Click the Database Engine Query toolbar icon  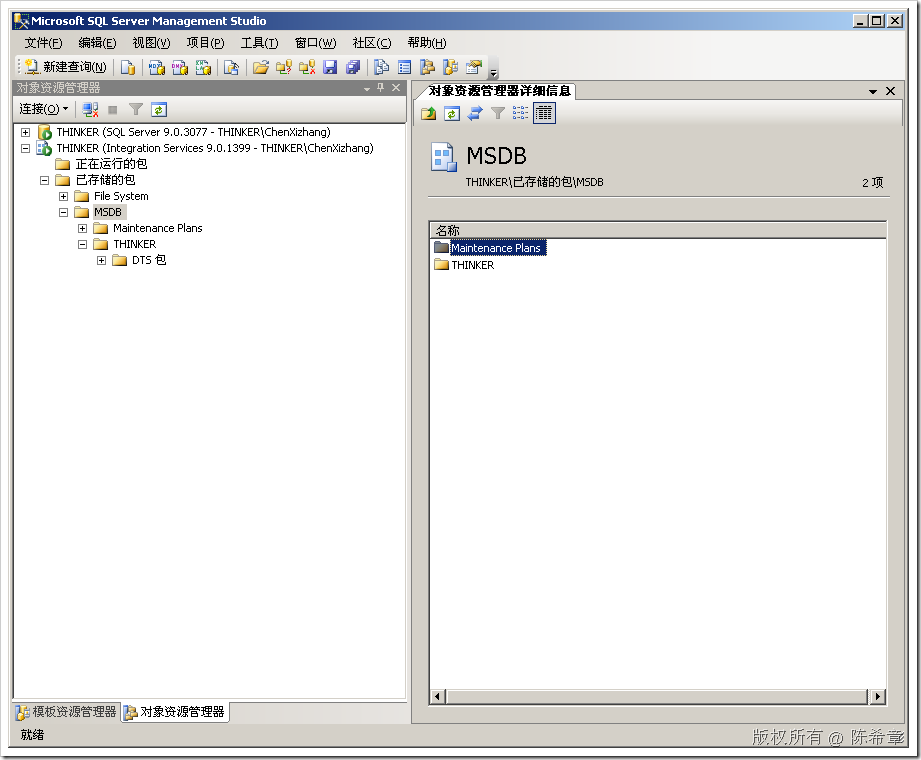pyautogui.click(x=127, y=68)
